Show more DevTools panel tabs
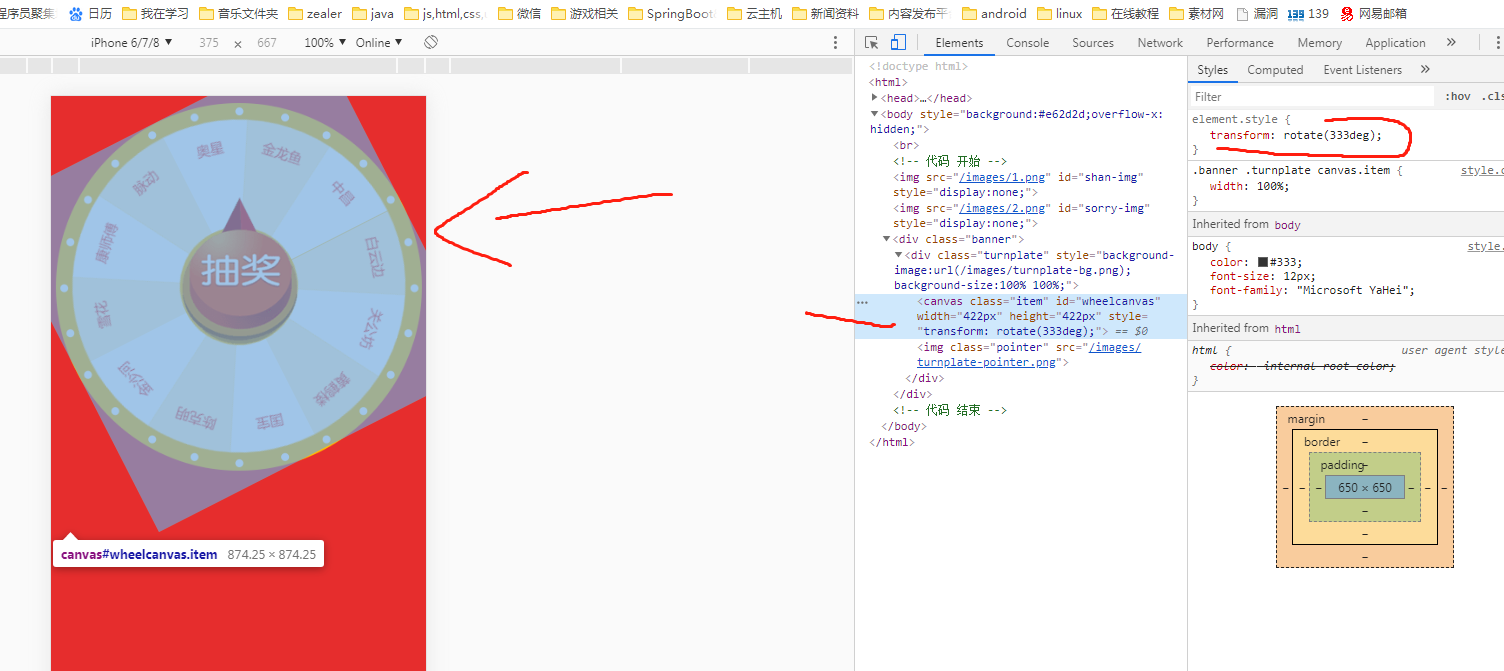1504x671 pixels. point(1451,43)
